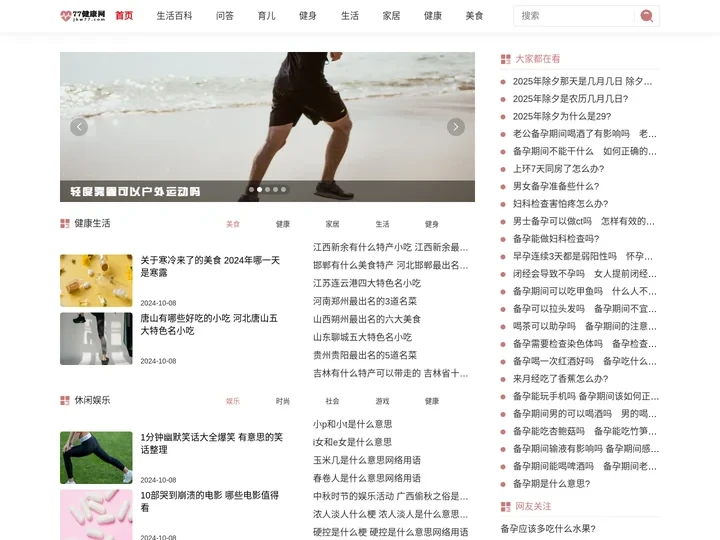The height and width of the screenshot is (540, 720).
Task: Select the fifth carousel indicator dot
Action: tap(283, 189)
